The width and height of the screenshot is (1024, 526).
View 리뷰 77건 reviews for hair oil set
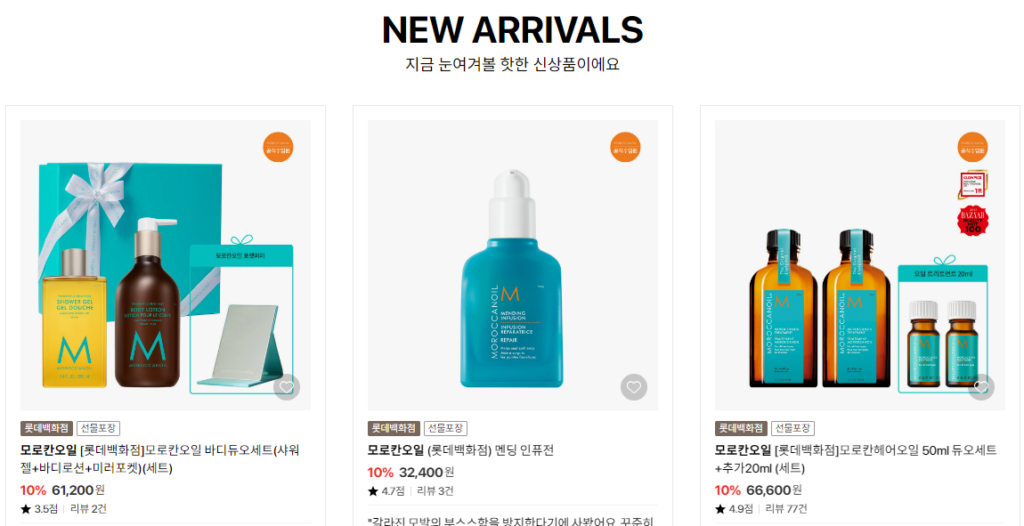[786, 509]
